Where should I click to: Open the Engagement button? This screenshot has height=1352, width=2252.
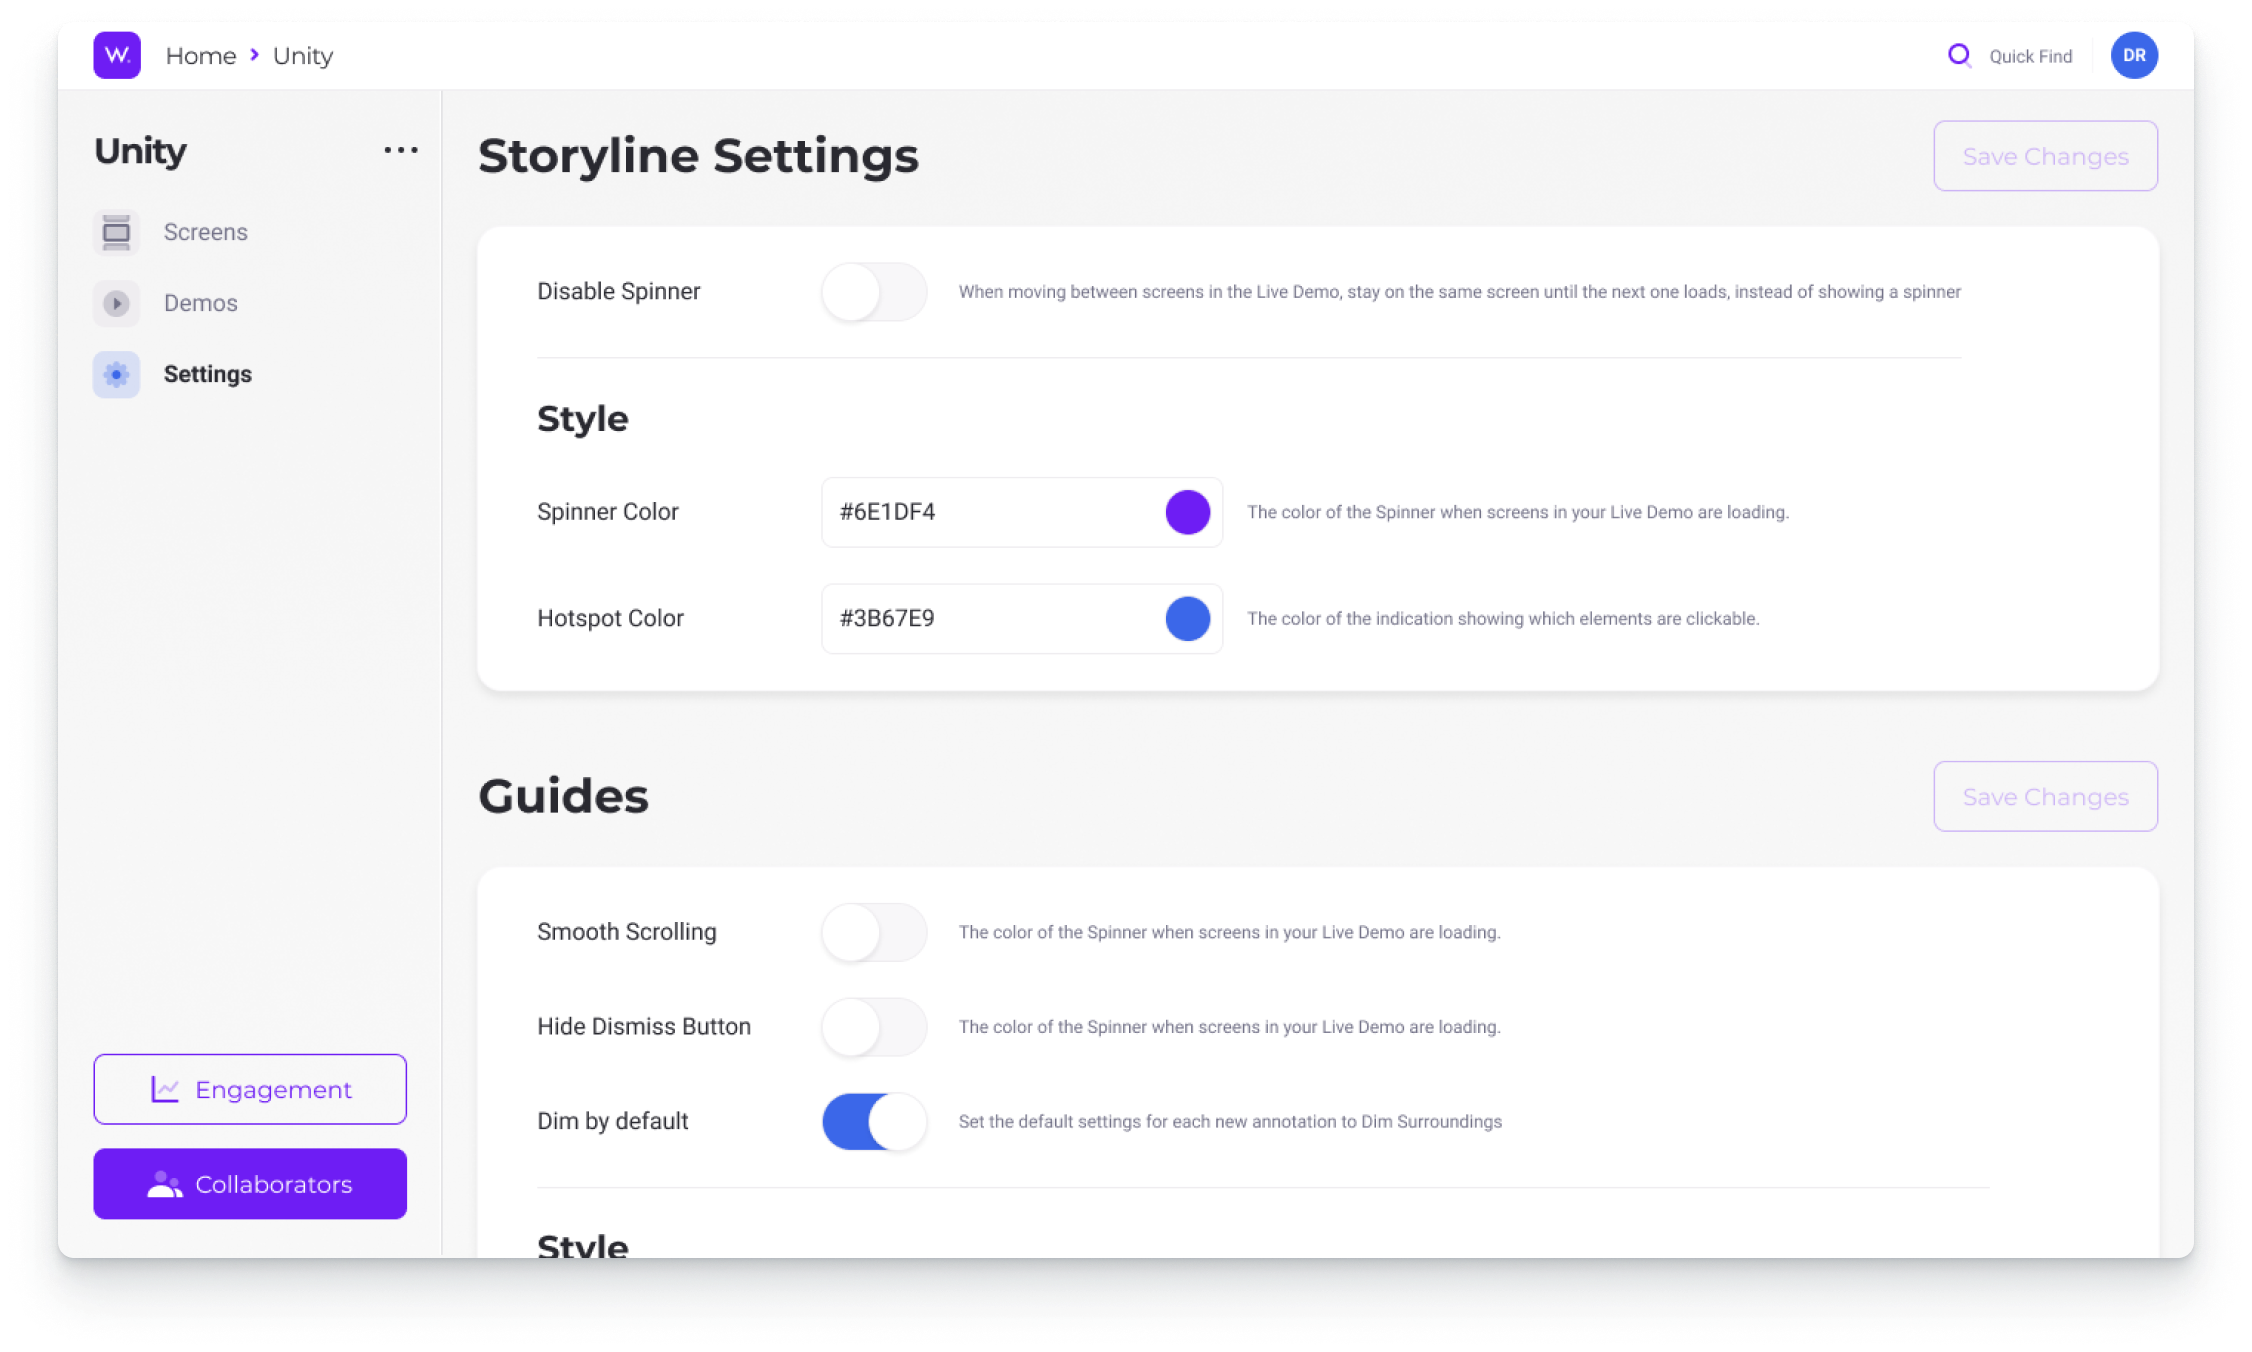click(250, 1089)
